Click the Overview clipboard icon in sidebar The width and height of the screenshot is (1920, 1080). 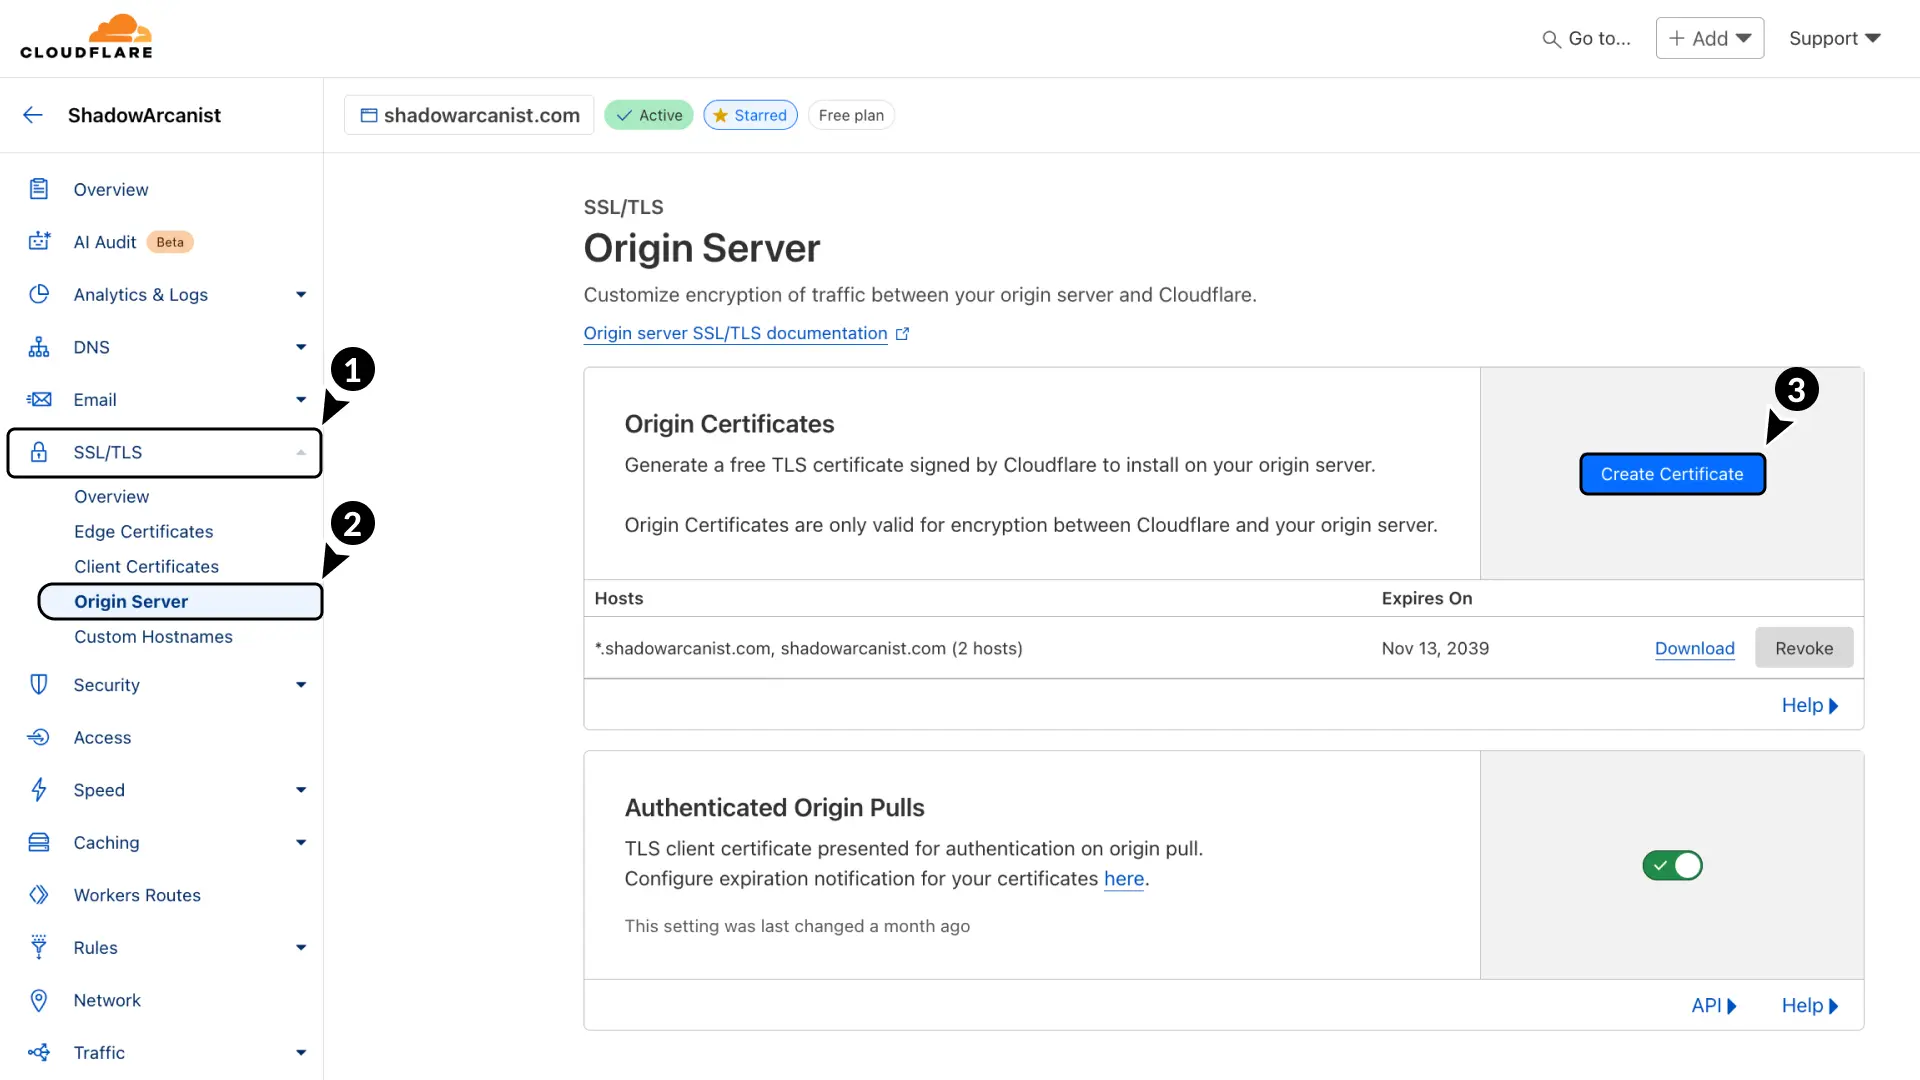39,189
